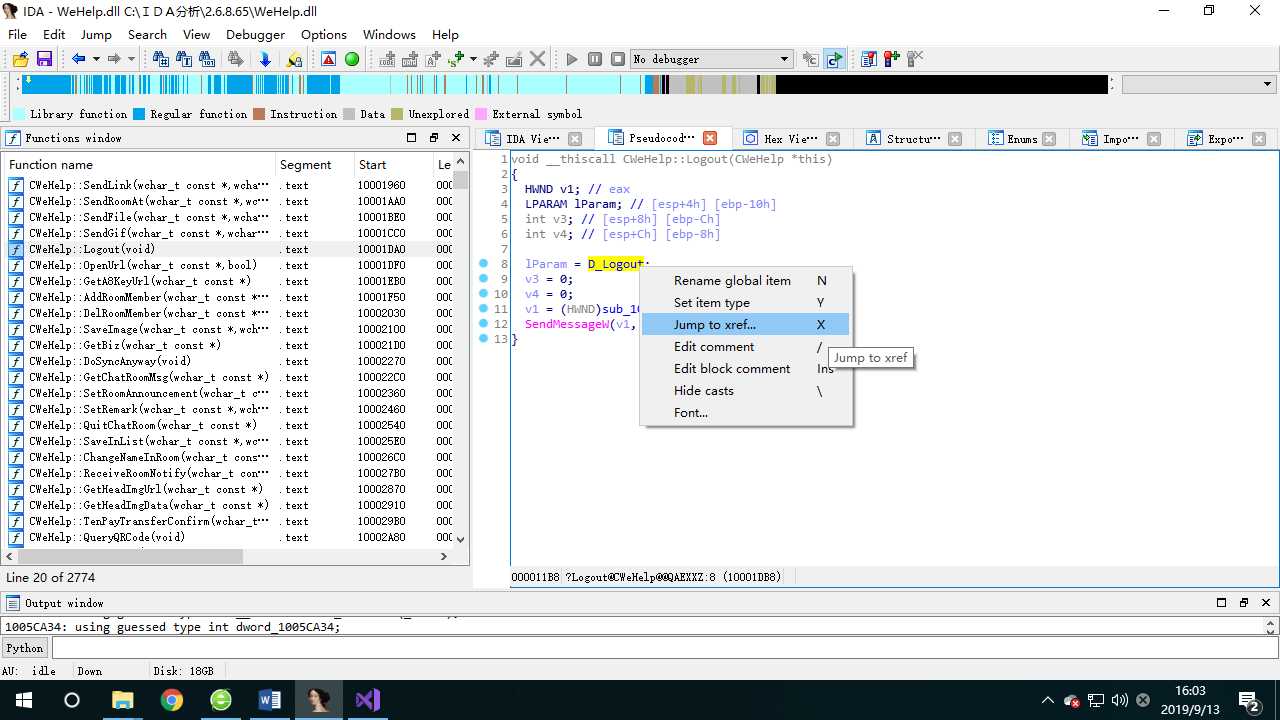Viewport: 1280px width, 720px height.
Task: Click the Python button in output bar
Action: click(x=25, y=648)
